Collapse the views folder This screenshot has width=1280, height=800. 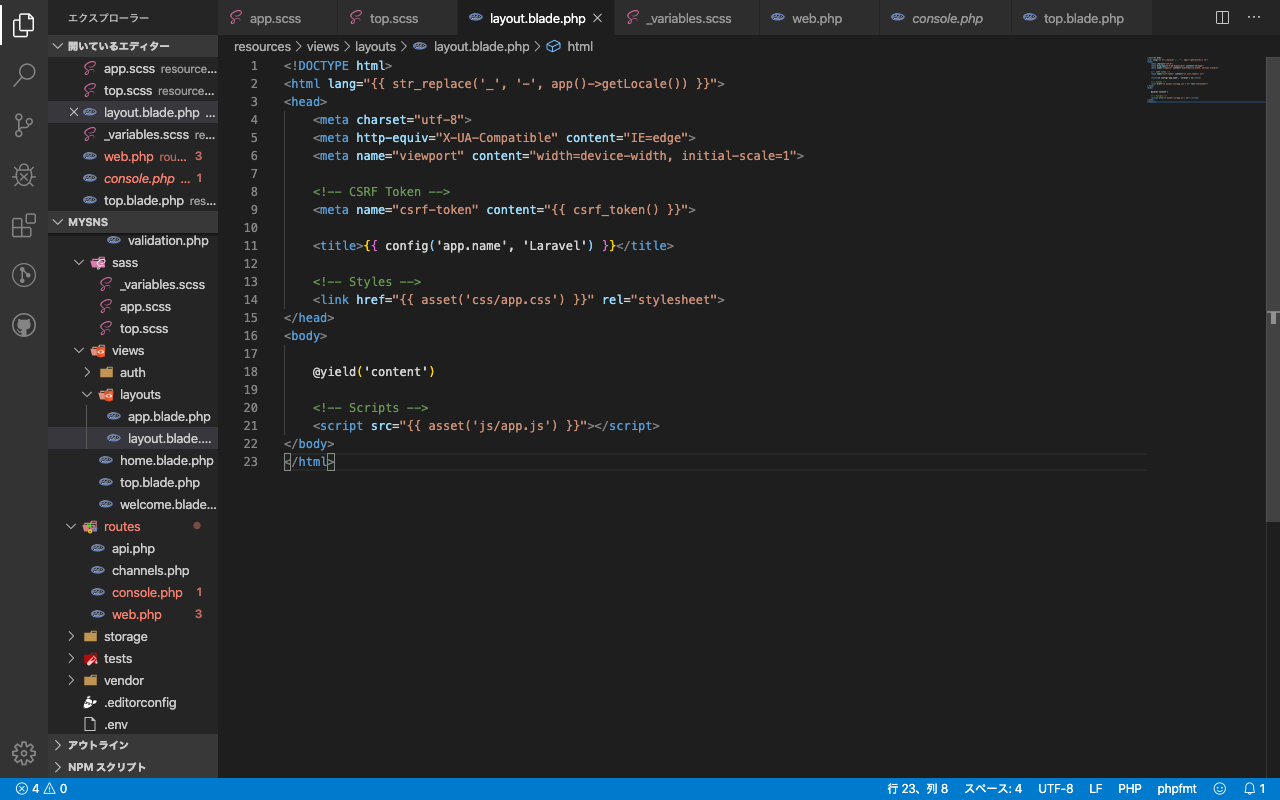point(133,351)
